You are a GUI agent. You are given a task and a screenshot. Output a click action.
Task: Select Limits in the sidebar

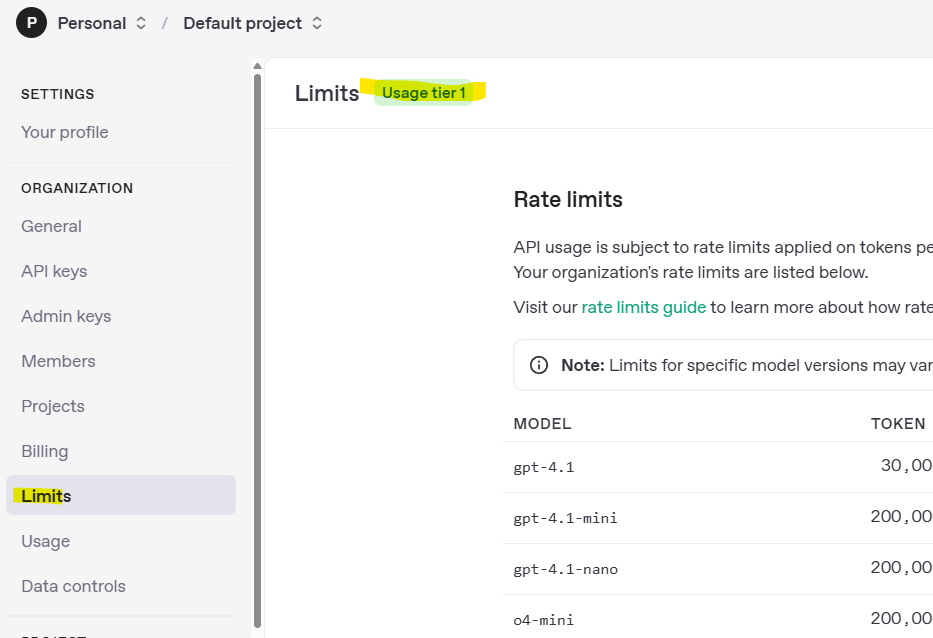(x=121, y=495)
